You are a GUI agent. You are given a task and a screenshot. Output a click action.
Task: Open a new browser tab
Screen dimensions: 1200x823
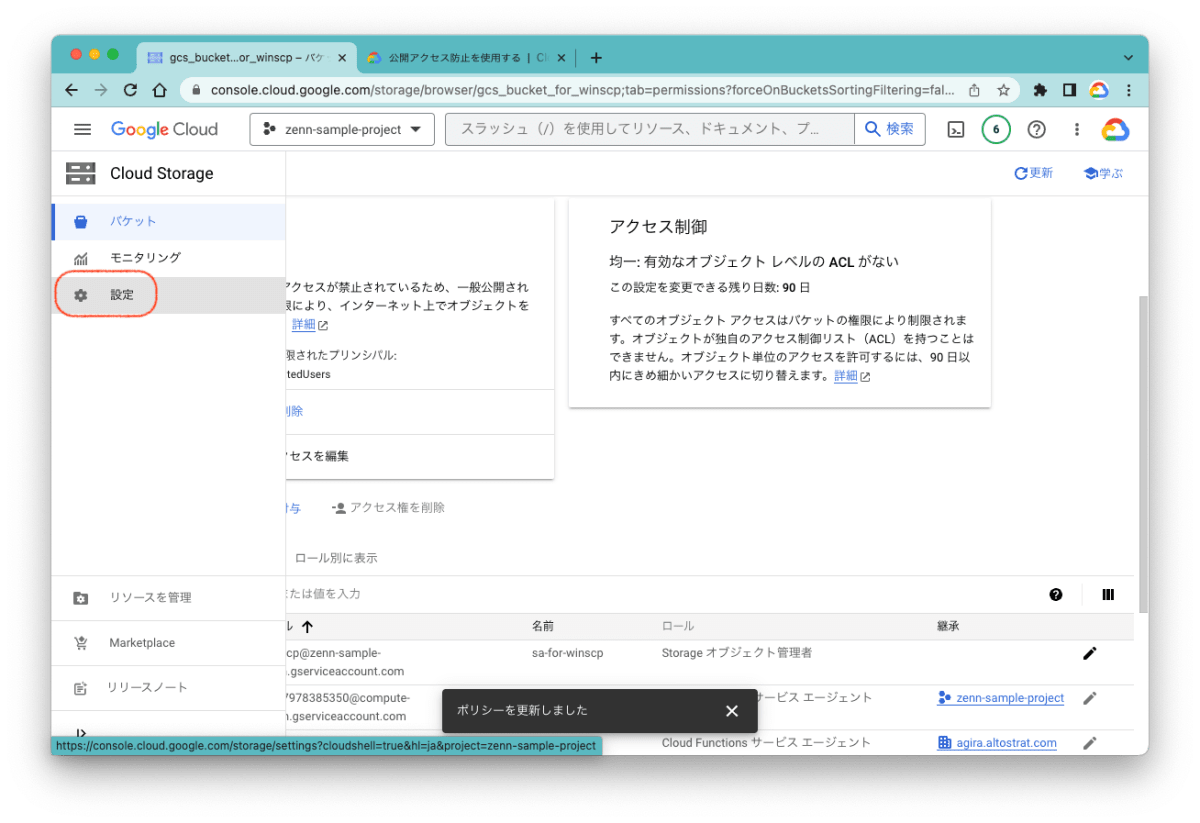[x=596, y=57]
